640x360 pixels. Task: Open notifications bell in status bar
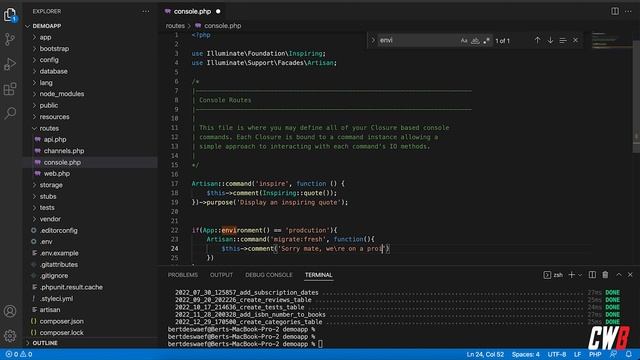click(x=629, y=354)
